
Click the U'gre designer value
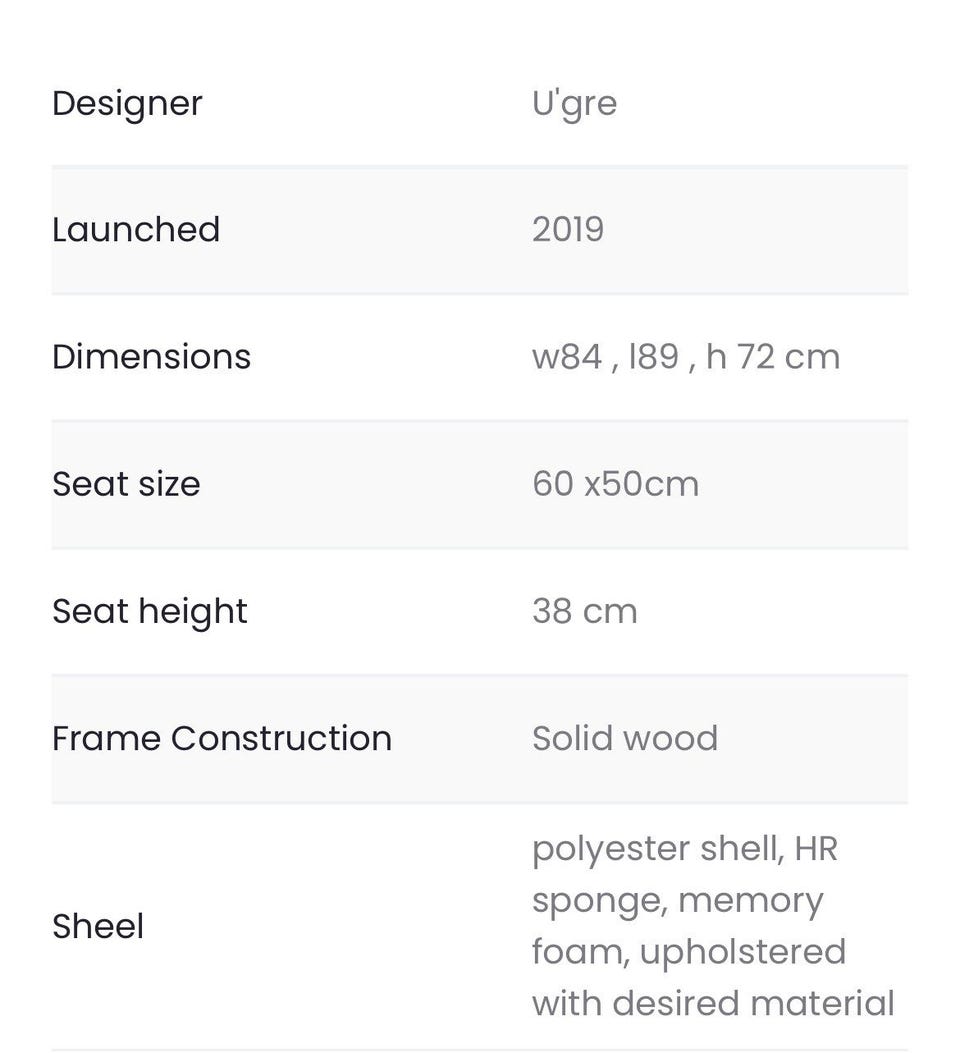click(574, 103)
